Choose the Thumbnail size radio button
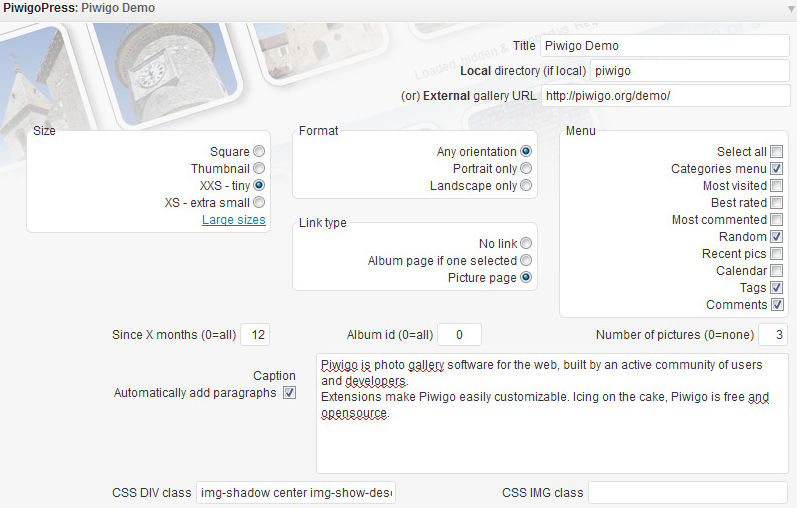 [259, 169]
